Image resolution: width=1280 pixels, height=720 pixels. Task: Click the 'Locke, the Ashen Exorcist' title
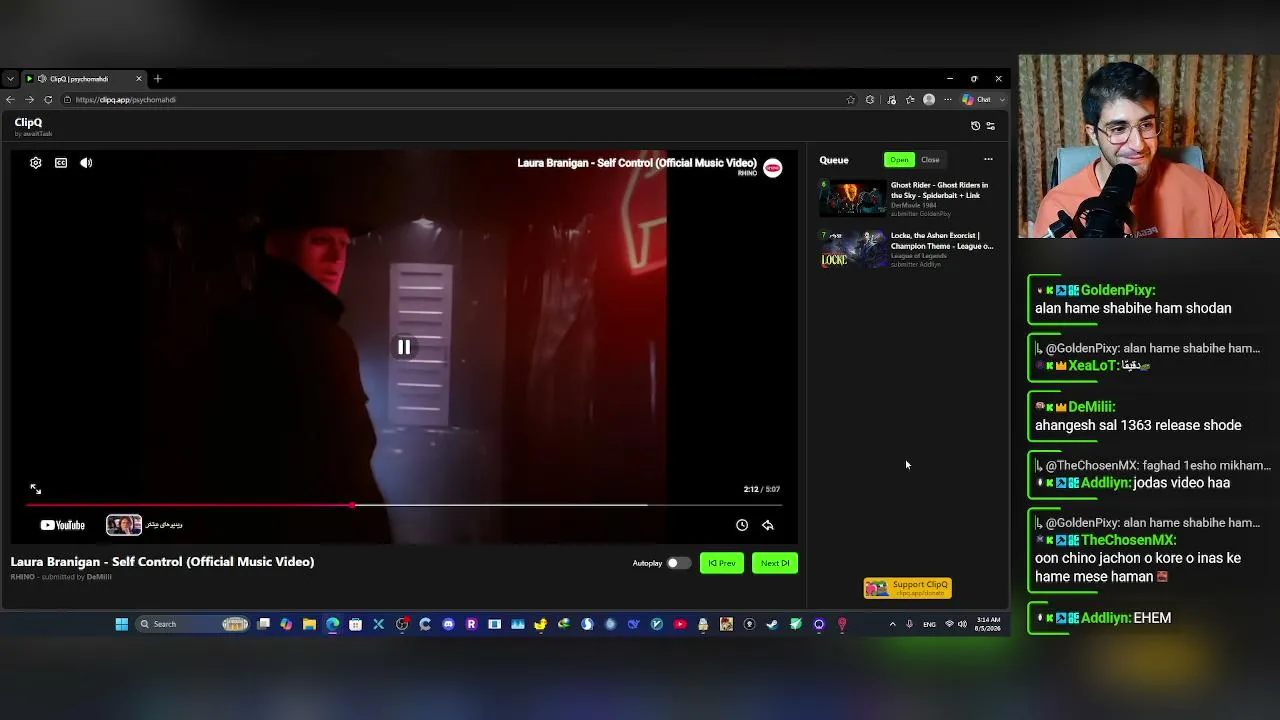(942, 241)
